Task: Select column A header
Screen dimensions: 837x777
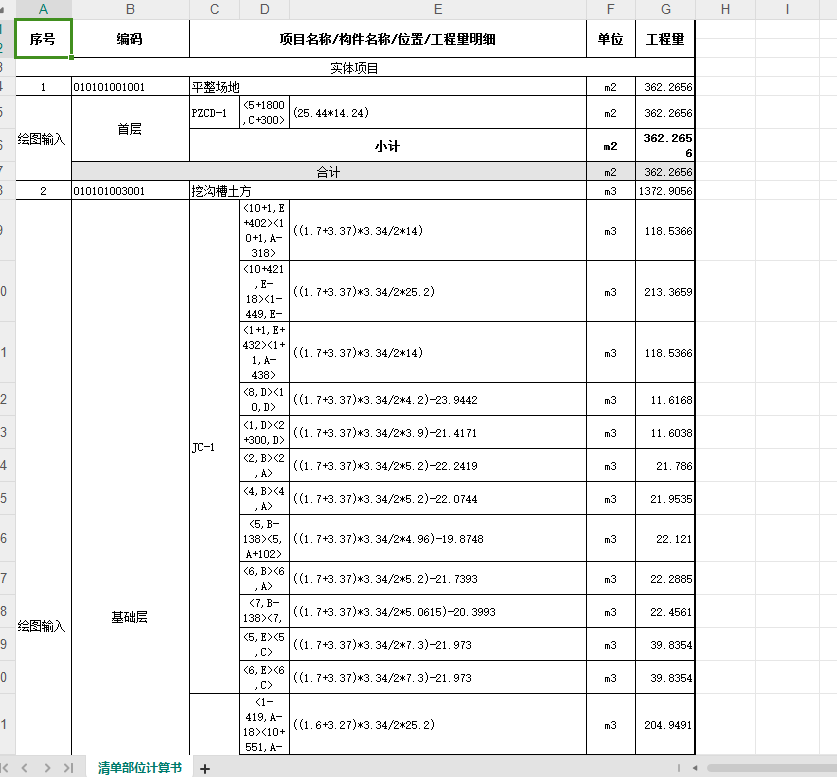Action: pos(44,9)
